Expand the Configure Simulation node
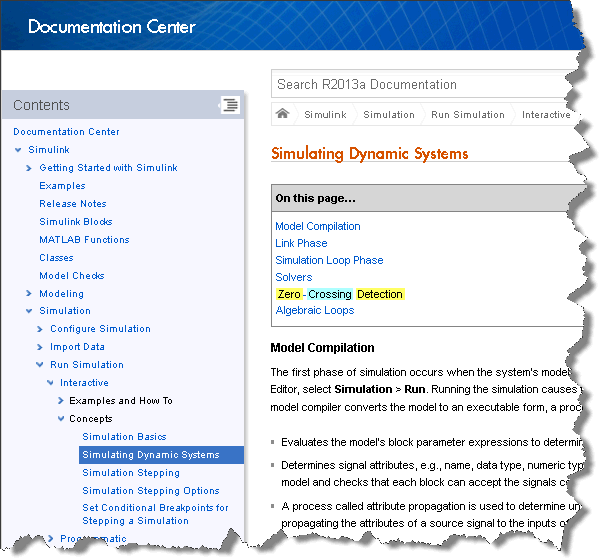This screenshot has height=560, width=602. [40, 329]
